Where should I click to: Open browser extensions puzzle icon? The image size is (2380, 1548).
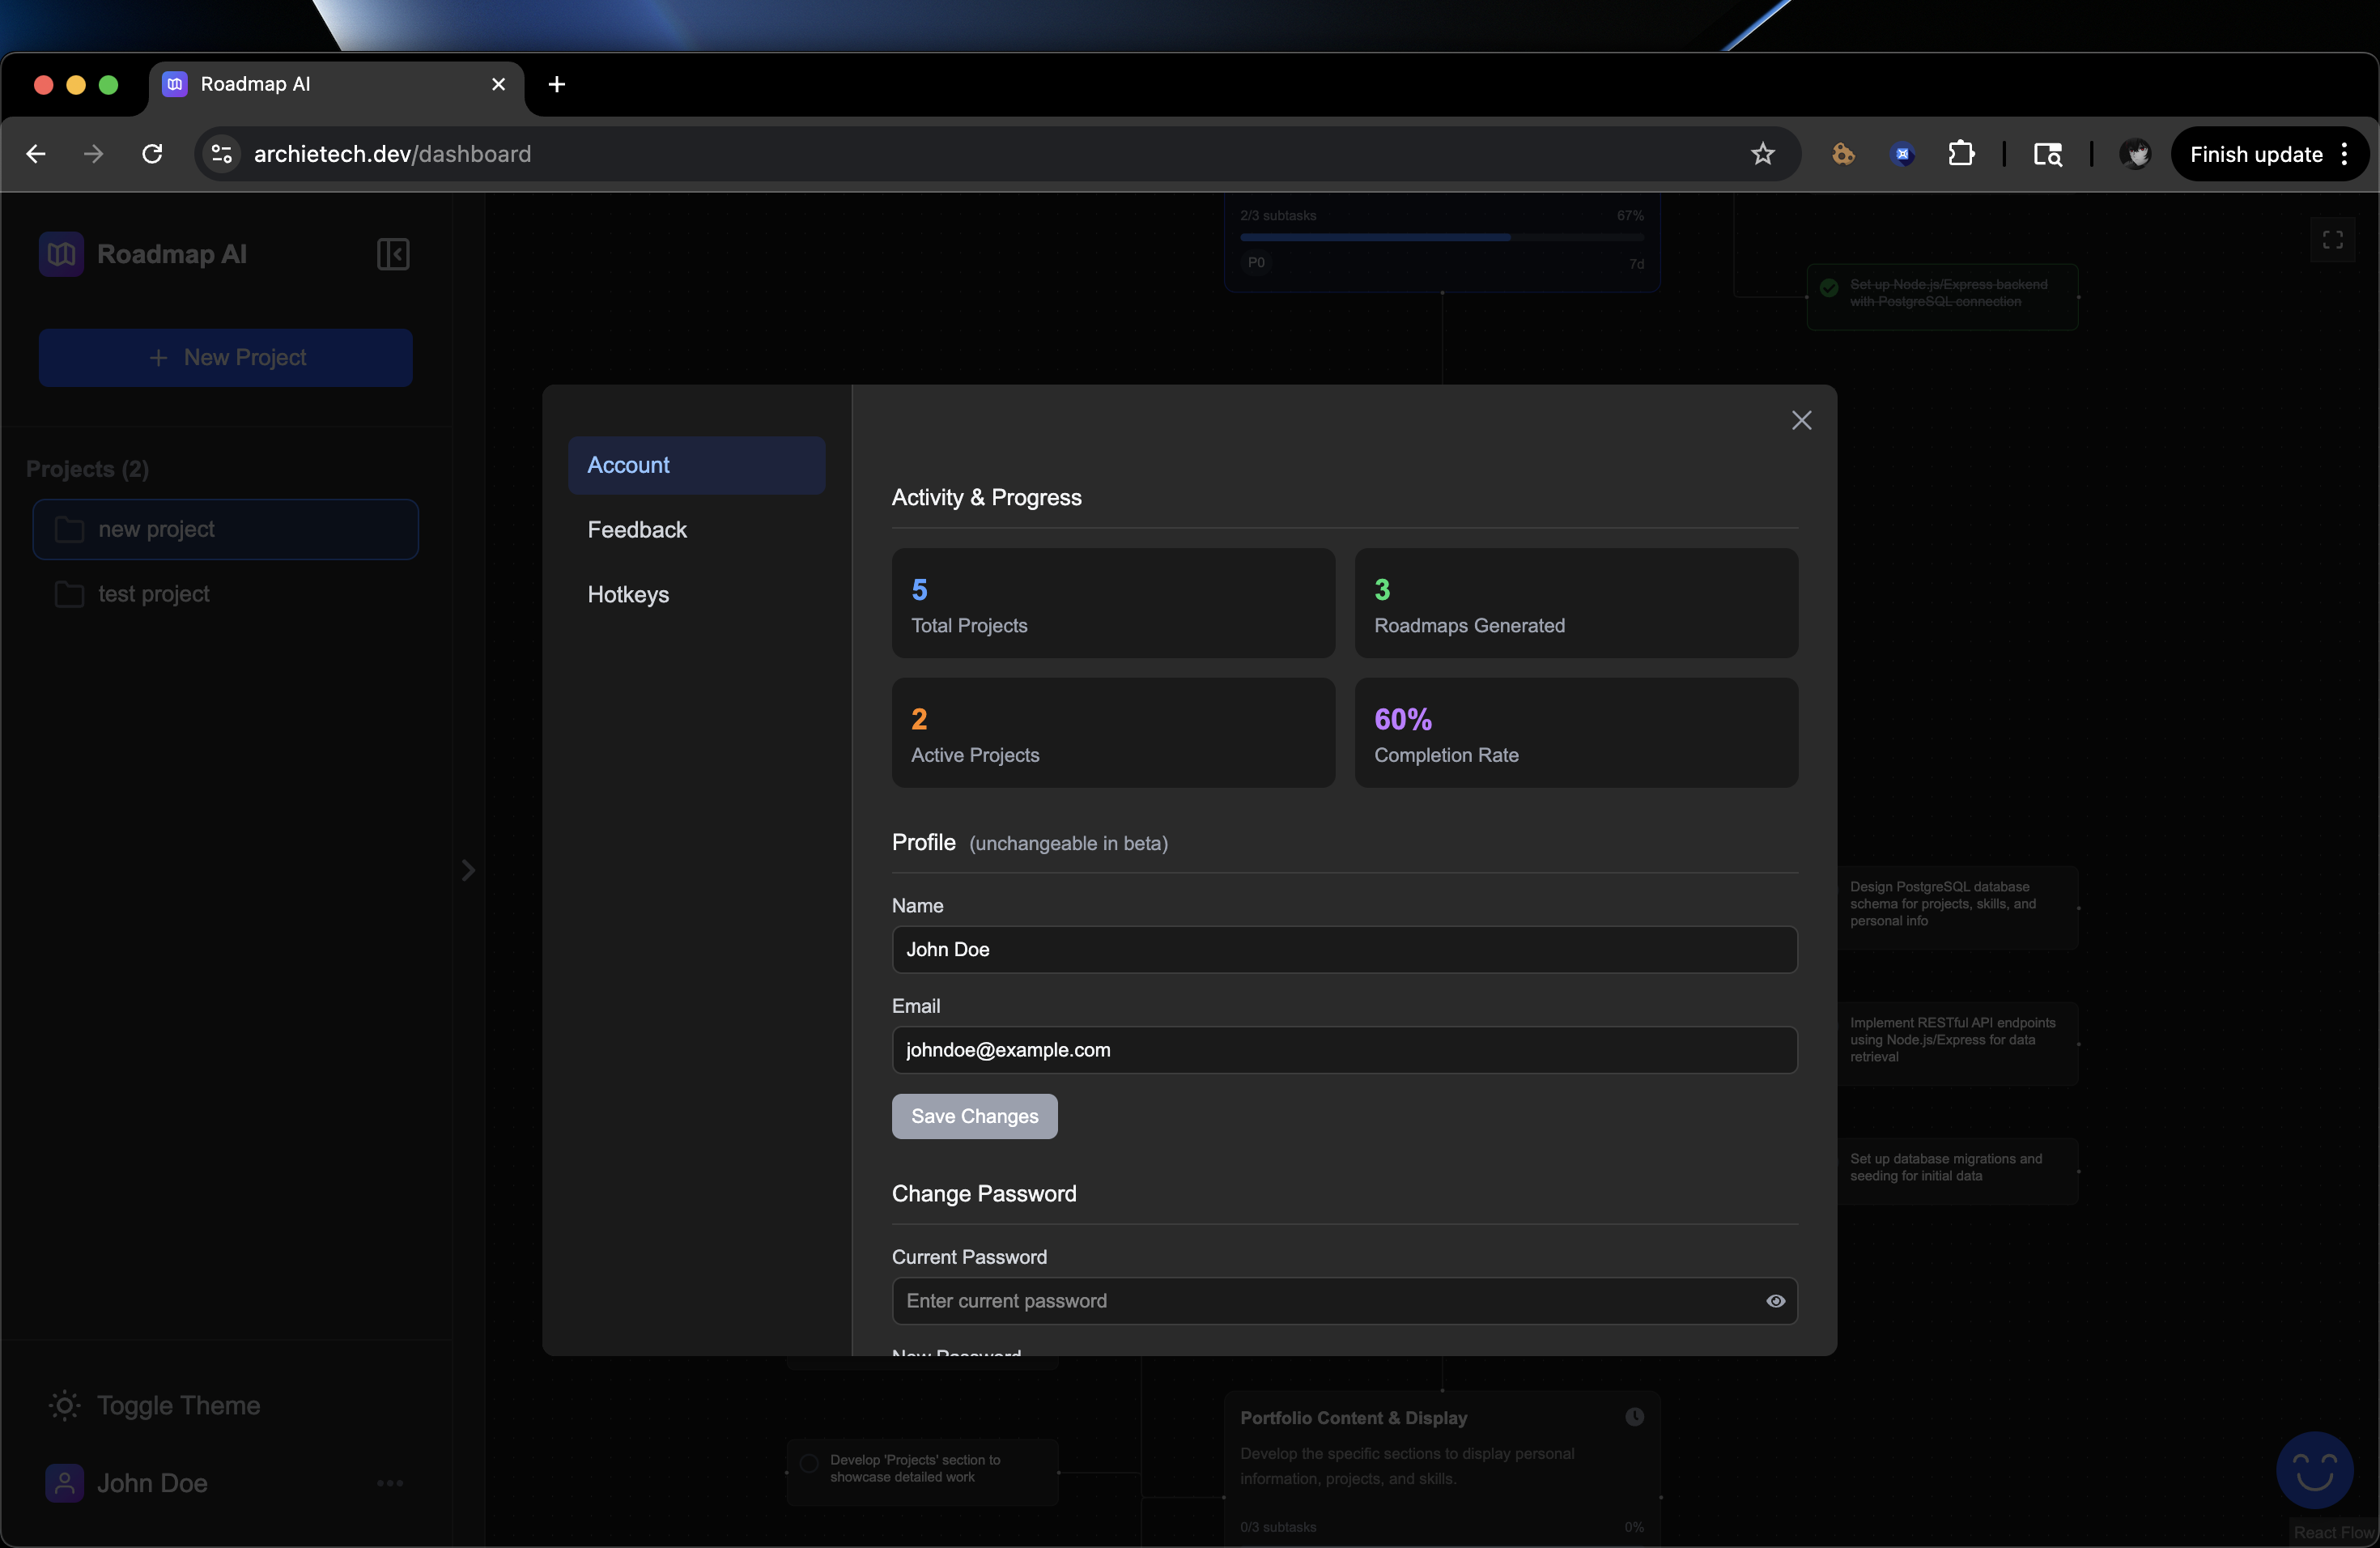click(1961, 154)
